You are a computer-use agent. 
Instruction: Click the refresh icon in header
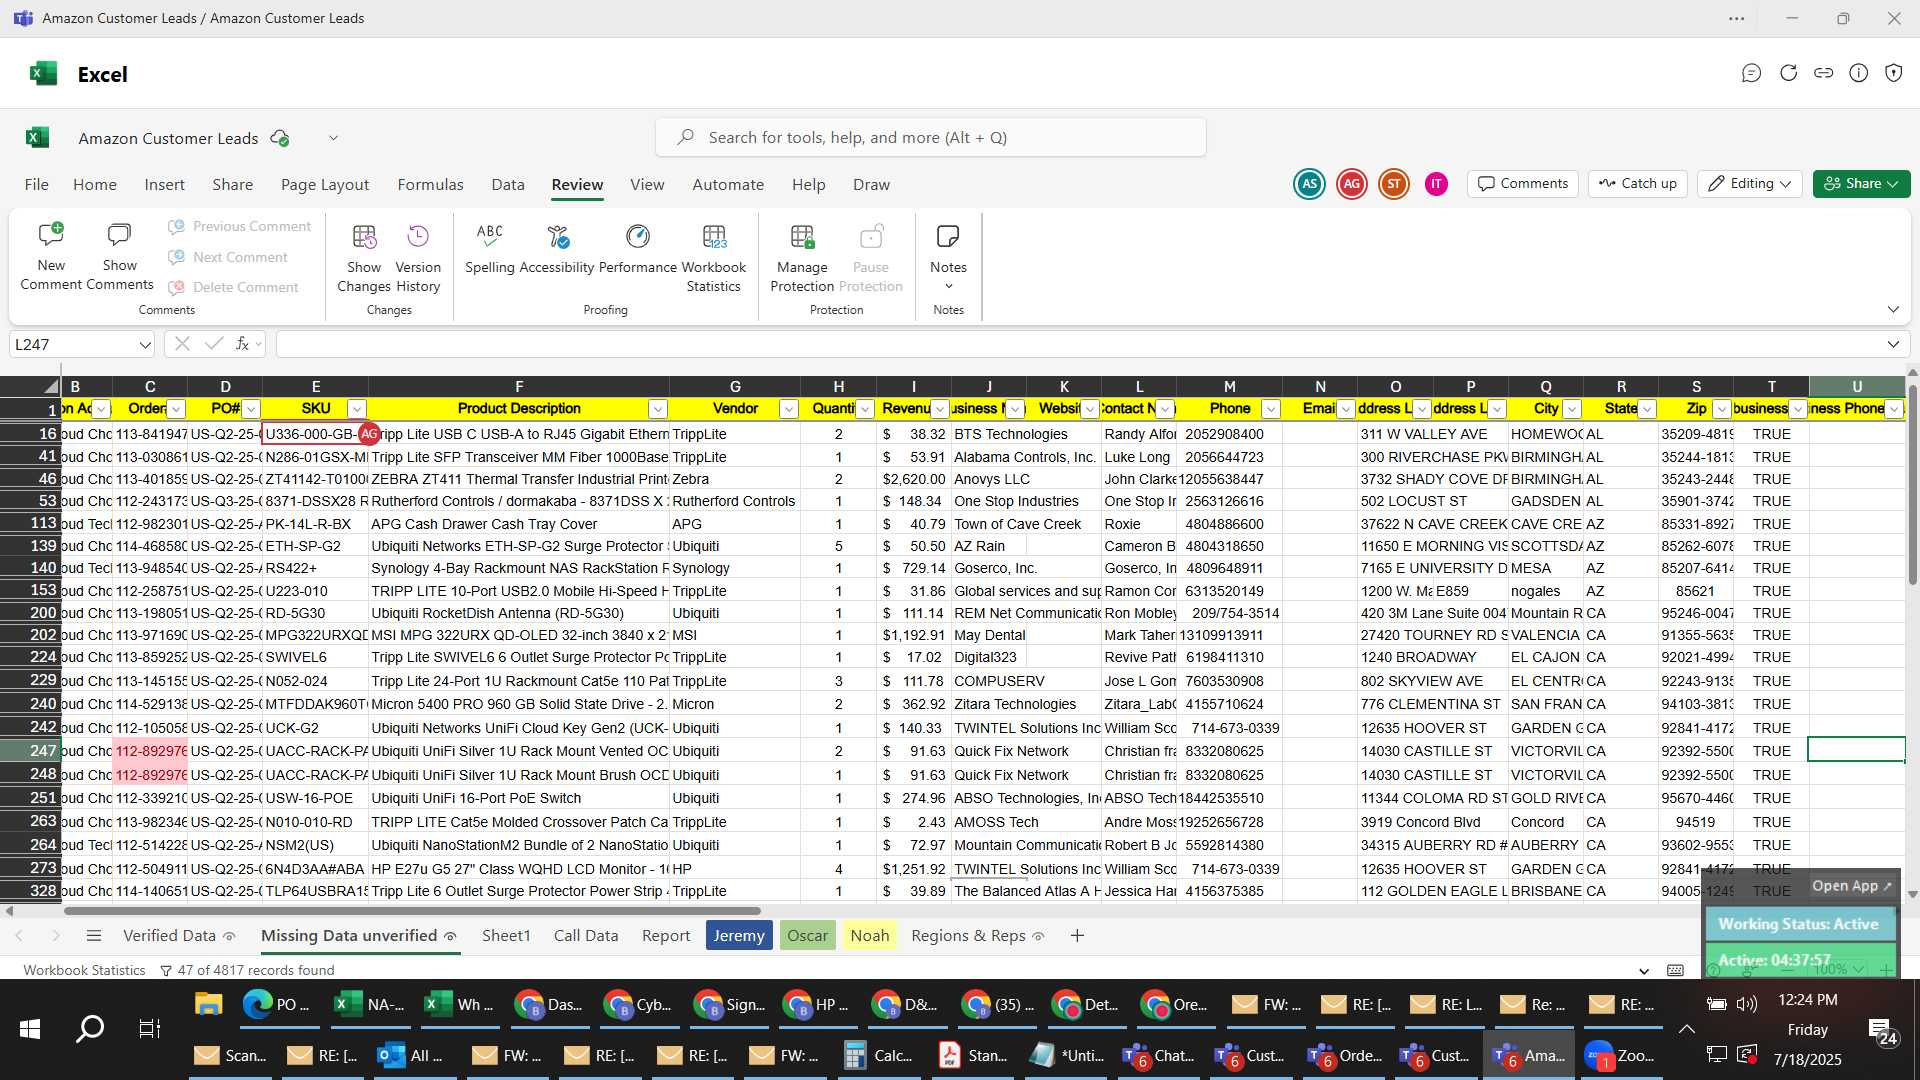click(1788, 73)
